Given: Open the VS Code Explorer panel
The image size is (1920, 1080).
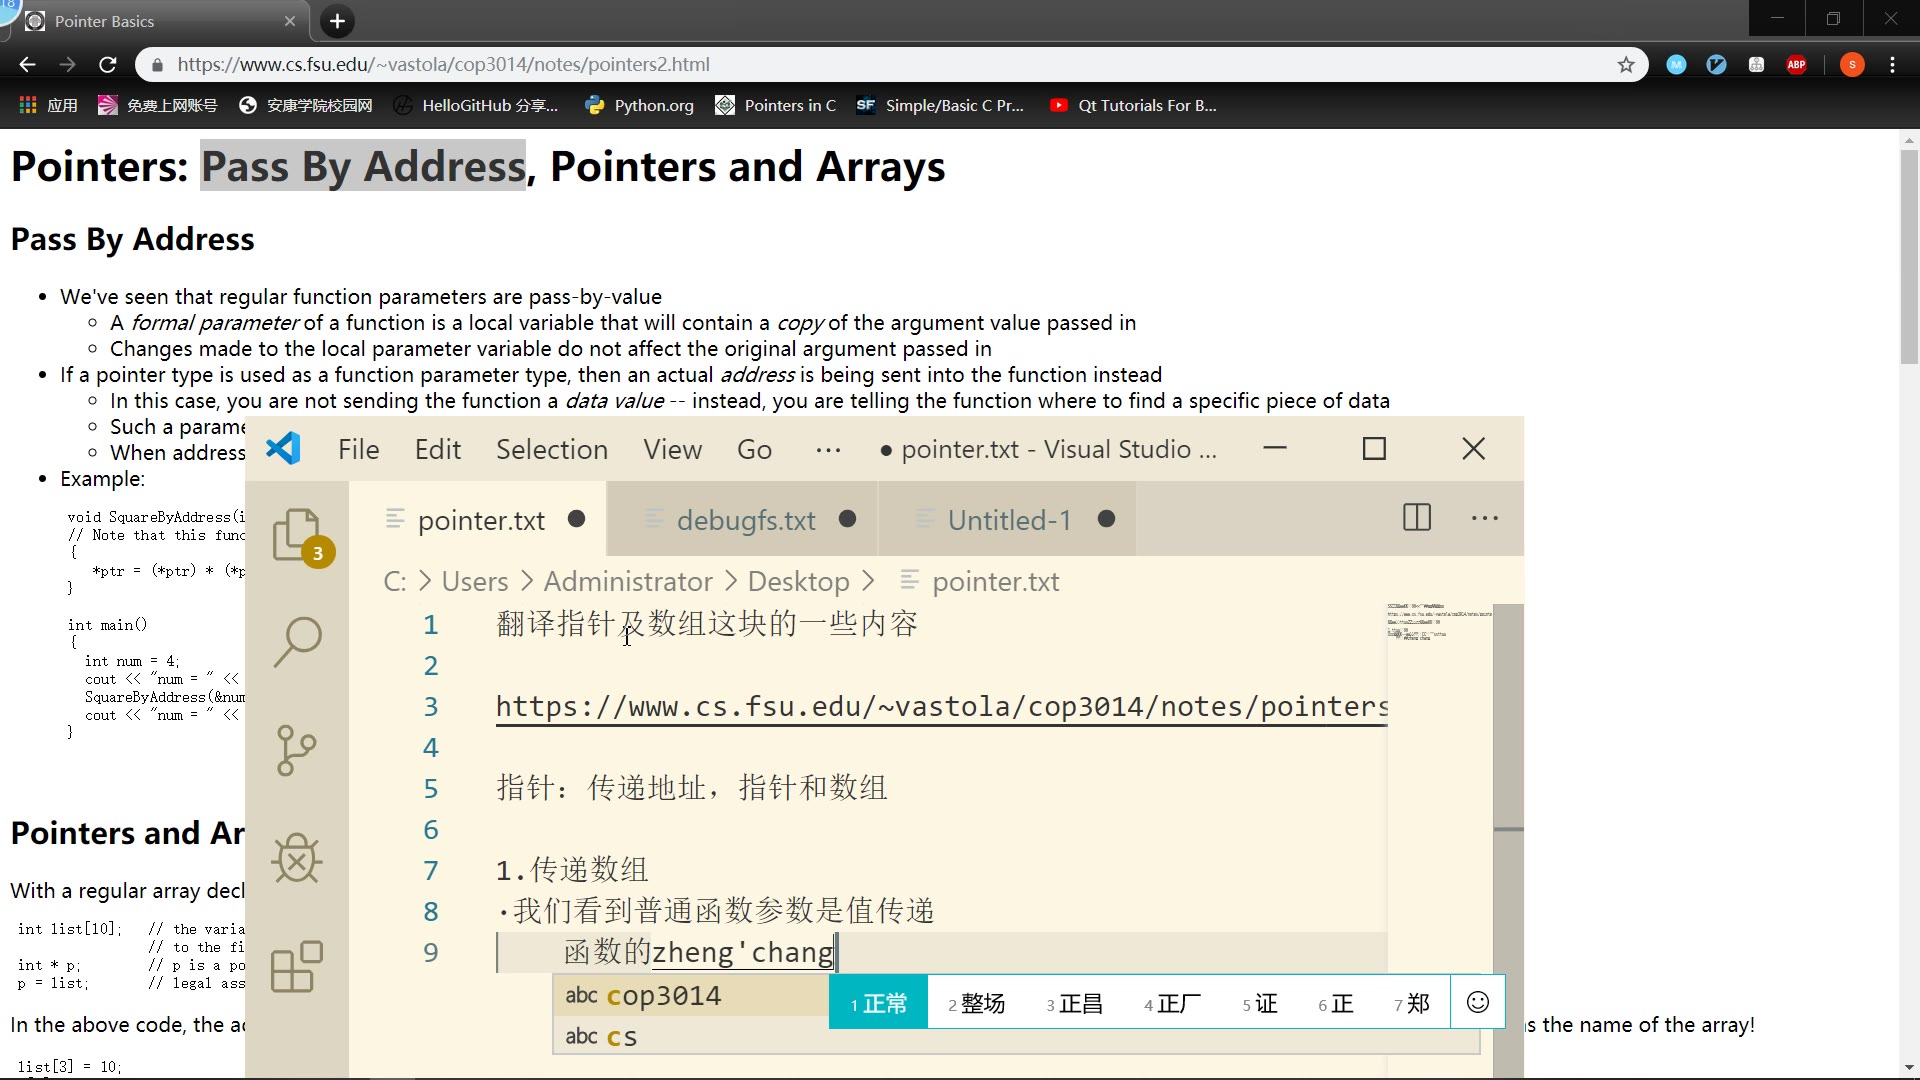Looking at the screenshot, I should [297, 535].
